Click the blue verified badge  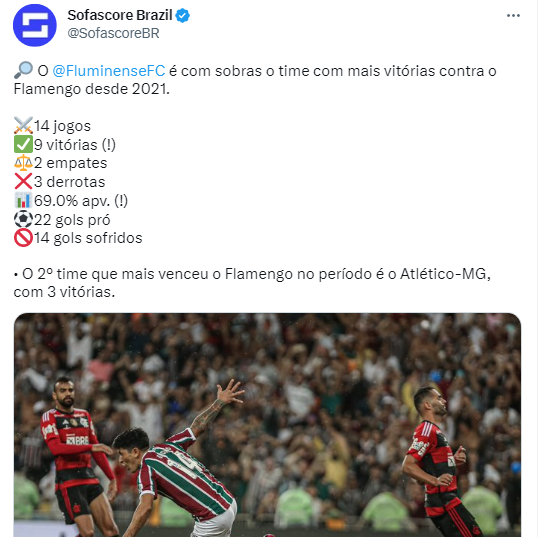pyautogui.click(x=183, y=16)
